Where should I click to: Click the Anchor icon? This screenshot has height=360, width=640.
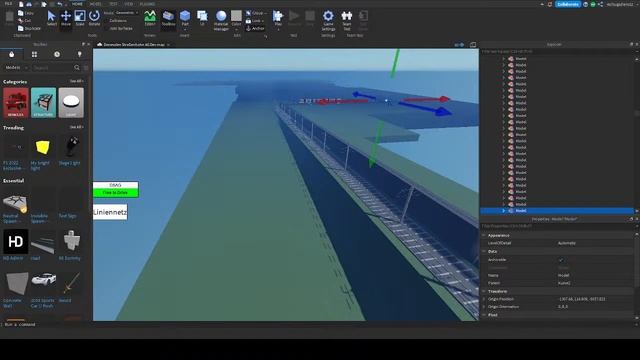pos(248,29)
